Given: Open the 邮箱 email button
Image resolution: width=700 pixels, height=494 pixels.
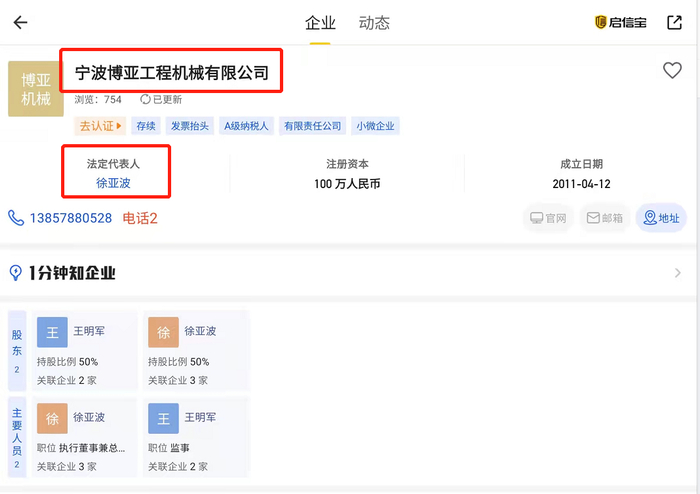Looking at the screenshot, I should coord(605,218).
